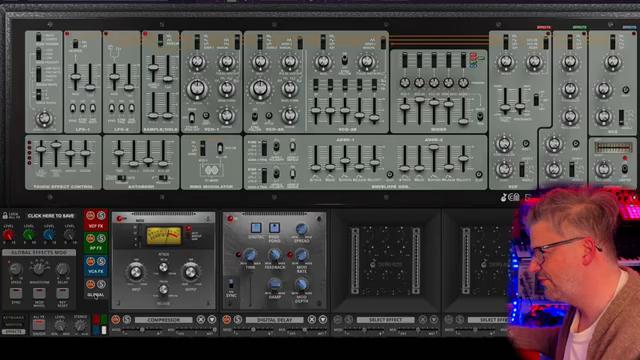Click the Digital Delay slot Mix slider
Screen dimensions: 640x360
306,330
